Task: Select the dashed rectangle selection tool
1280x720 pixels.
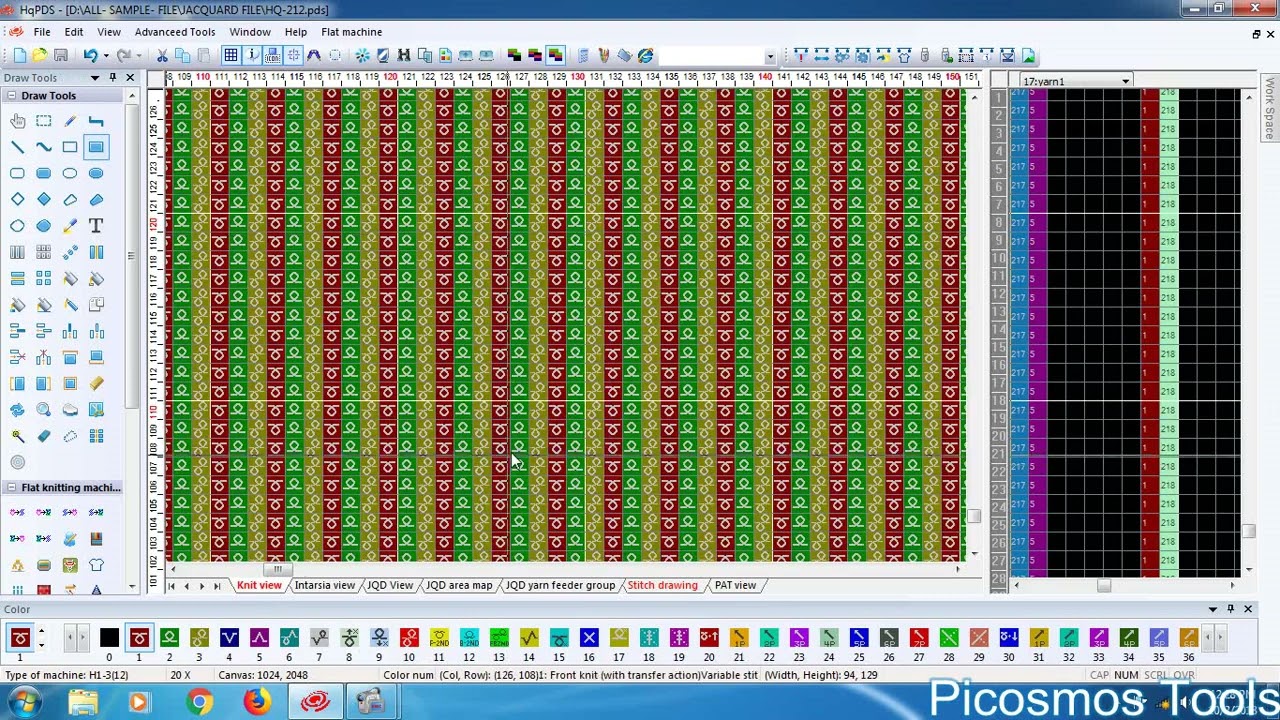Action: 44,121
